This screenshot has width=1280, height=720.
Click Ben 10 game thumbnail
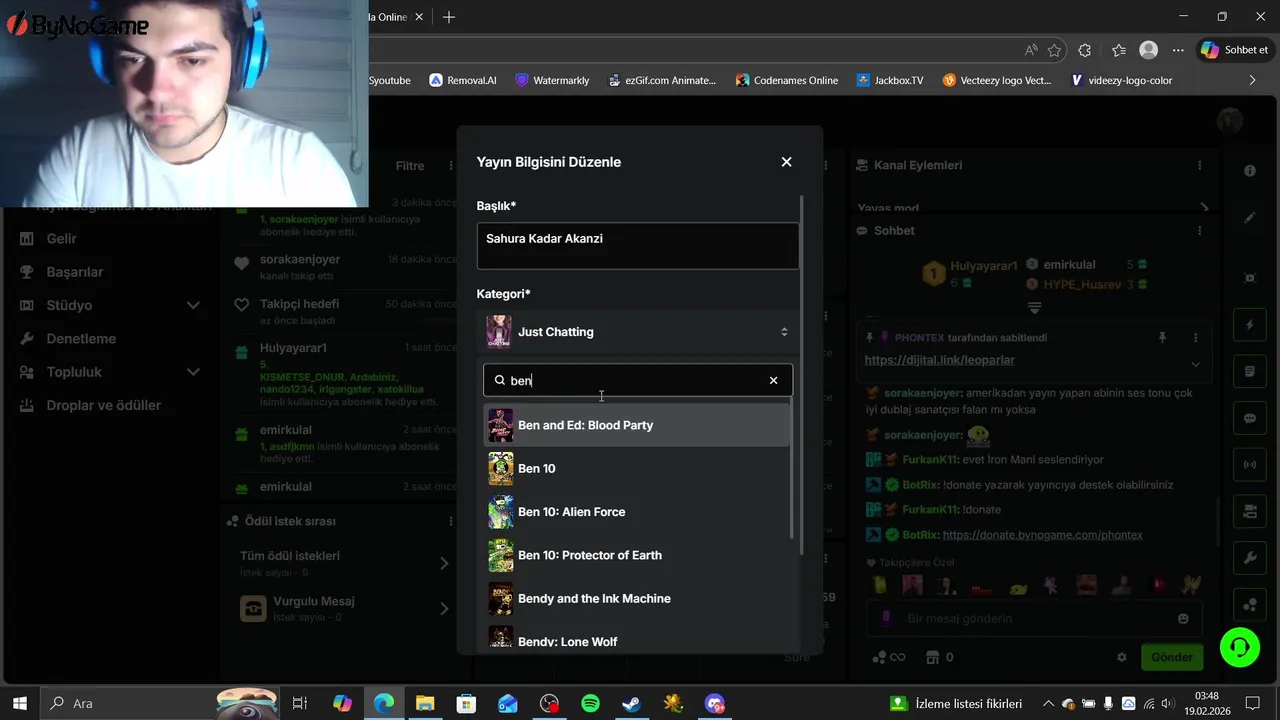click(500, 468)
